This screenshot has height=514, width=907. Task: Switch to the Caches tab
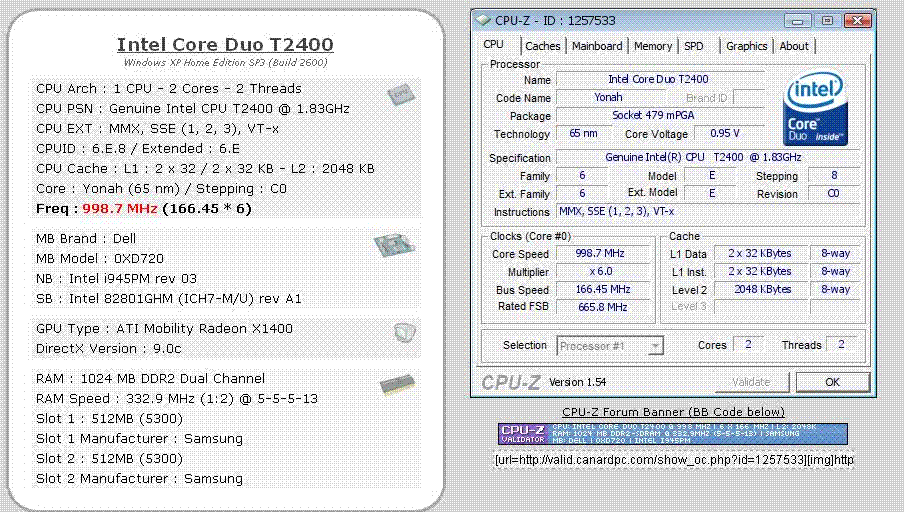click(x=543, y=46)
